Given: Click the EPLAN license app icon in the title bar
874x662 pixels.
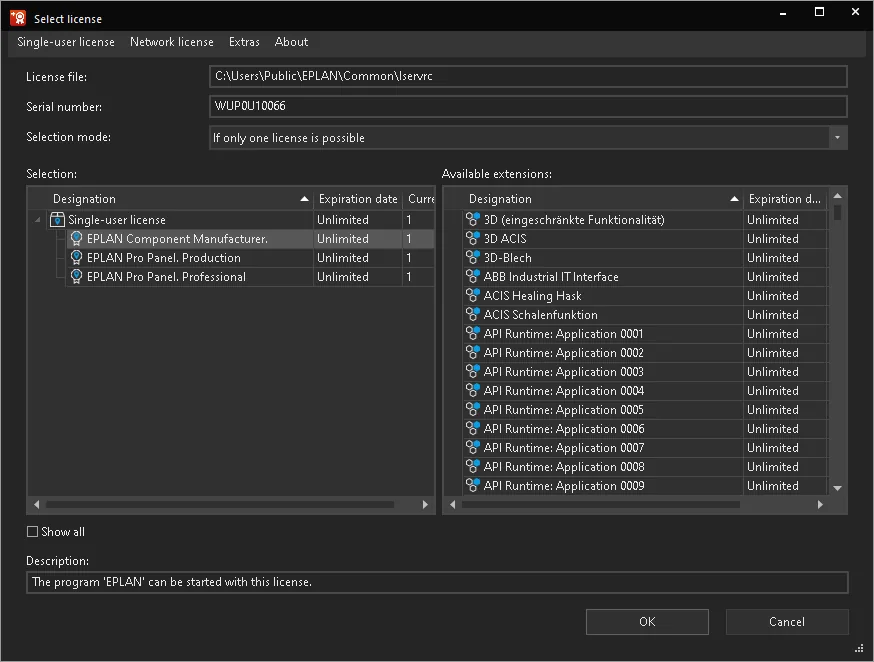Looking at the screenshot, I should tap(18, 18).
